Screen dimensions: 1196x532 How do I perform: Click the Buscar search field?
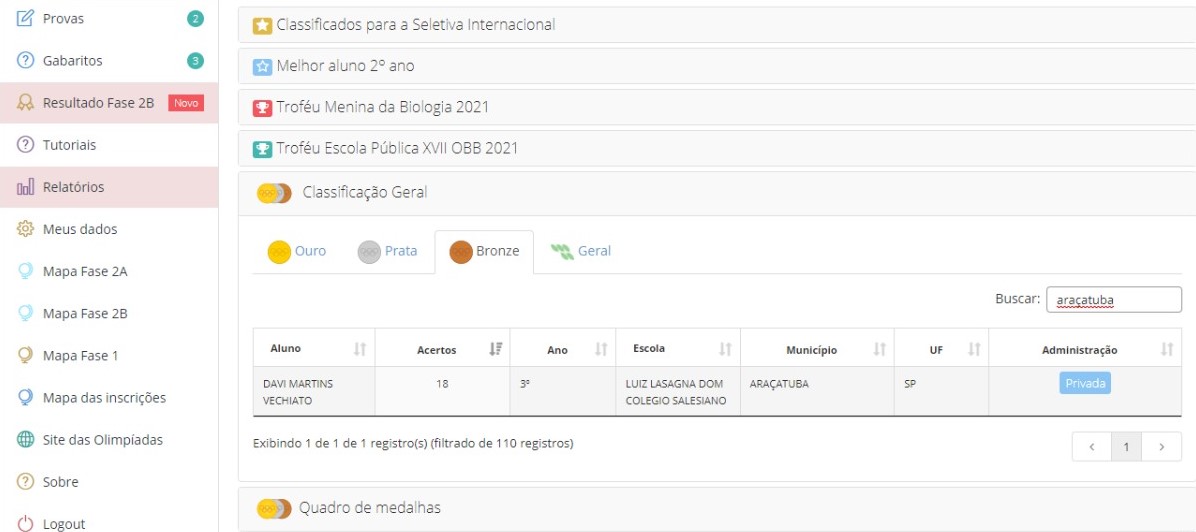(1114, 300)
